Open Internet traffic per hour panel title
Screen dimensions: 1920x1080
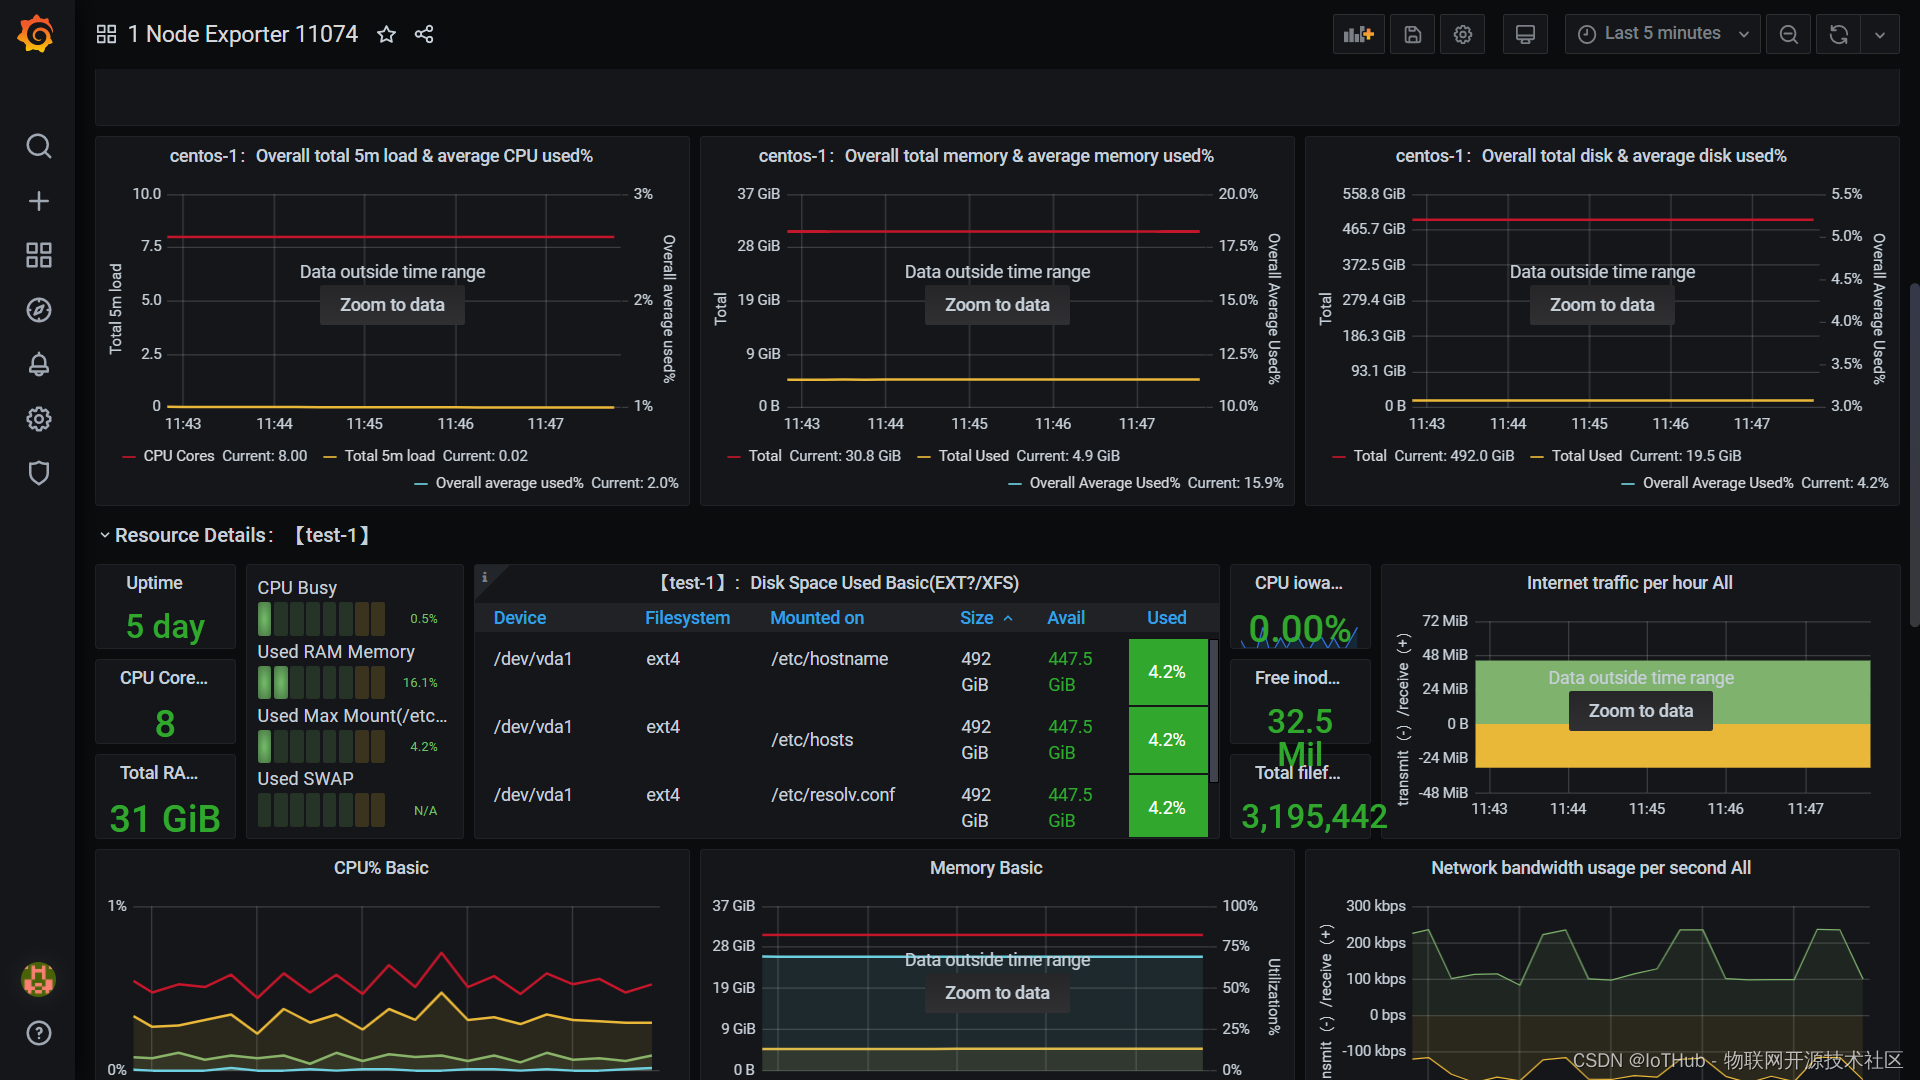(x=1629, y=583)
